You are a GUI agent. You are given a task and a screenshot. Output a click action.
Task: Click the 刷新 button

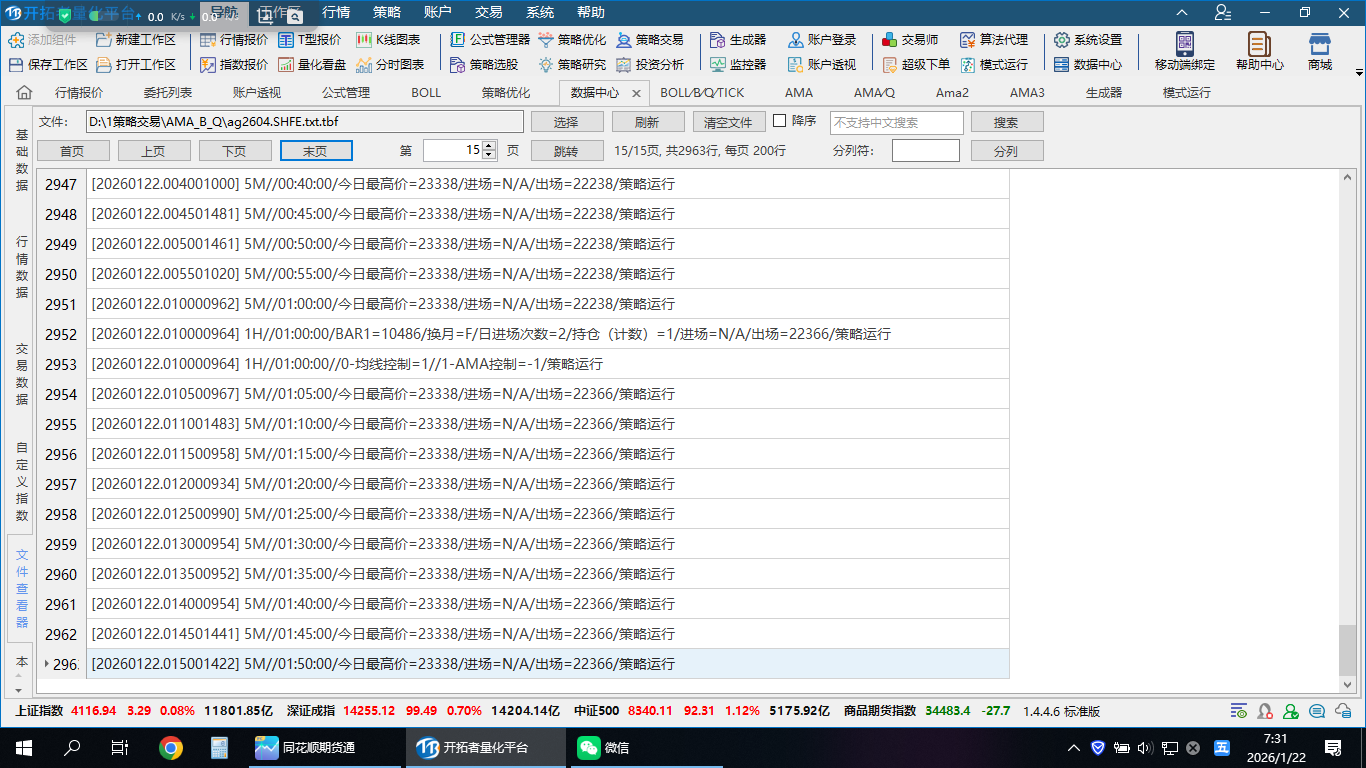click(x=648, y=122)
